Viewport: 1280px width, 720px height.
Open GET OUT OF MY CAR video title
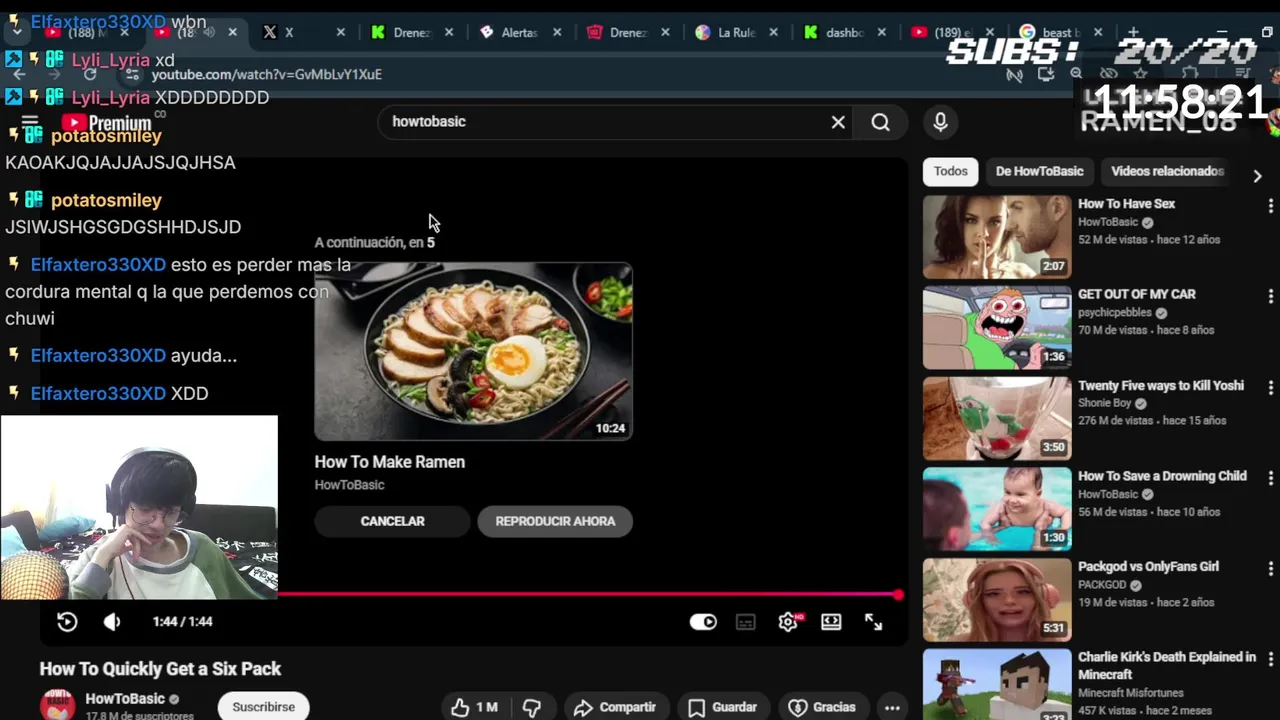[x=1136, y=294]
